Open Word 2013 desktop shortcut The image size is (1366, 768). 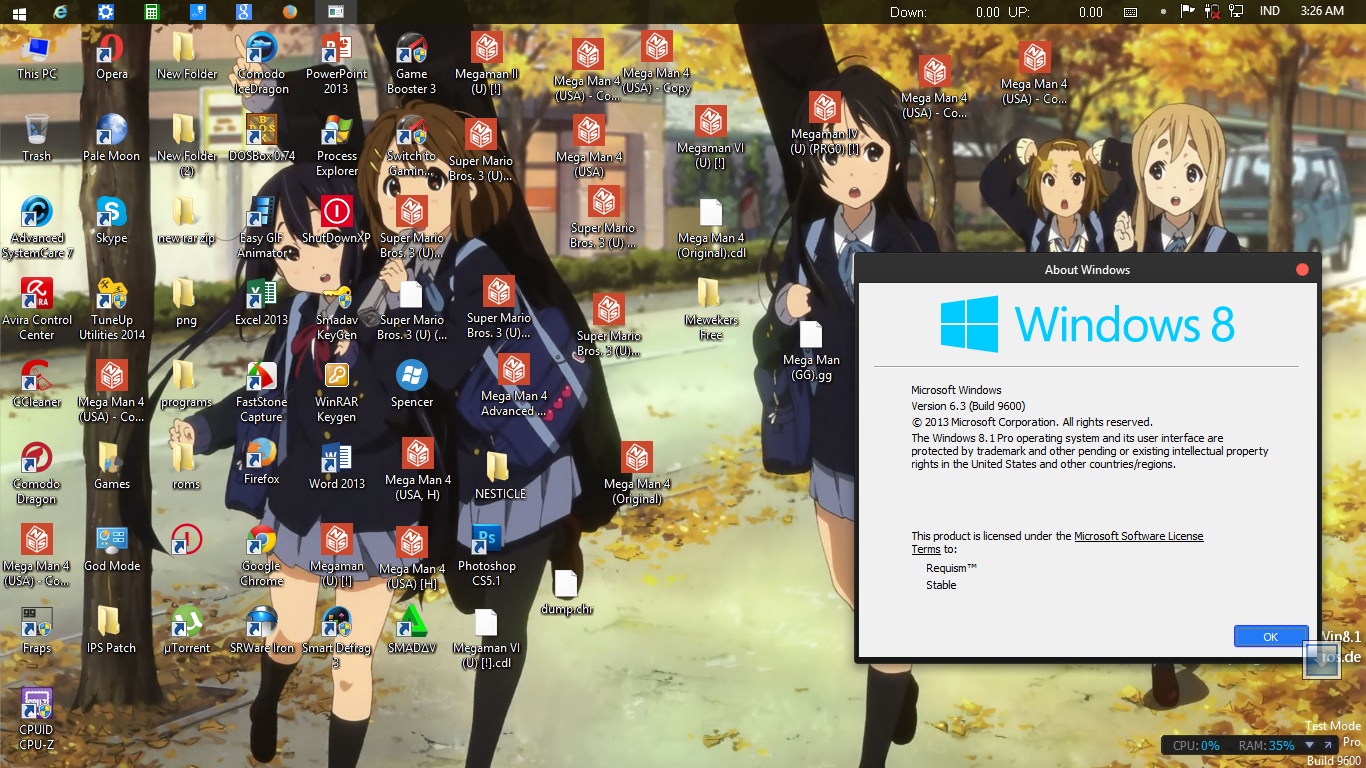tap(337, 466)
